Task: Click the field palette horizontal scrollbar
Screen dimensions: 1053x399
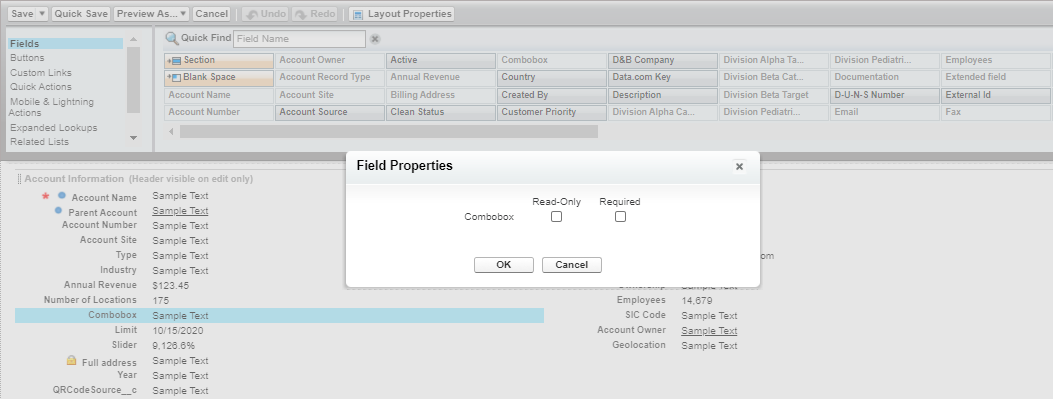Action: 388,132
